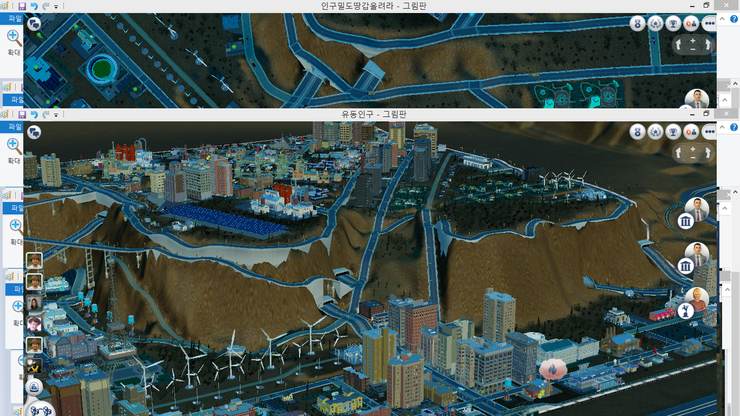Click second bank building icon in 유동인구 image
The height and width of the screenshot is (416, 740).
pos(685,266)
